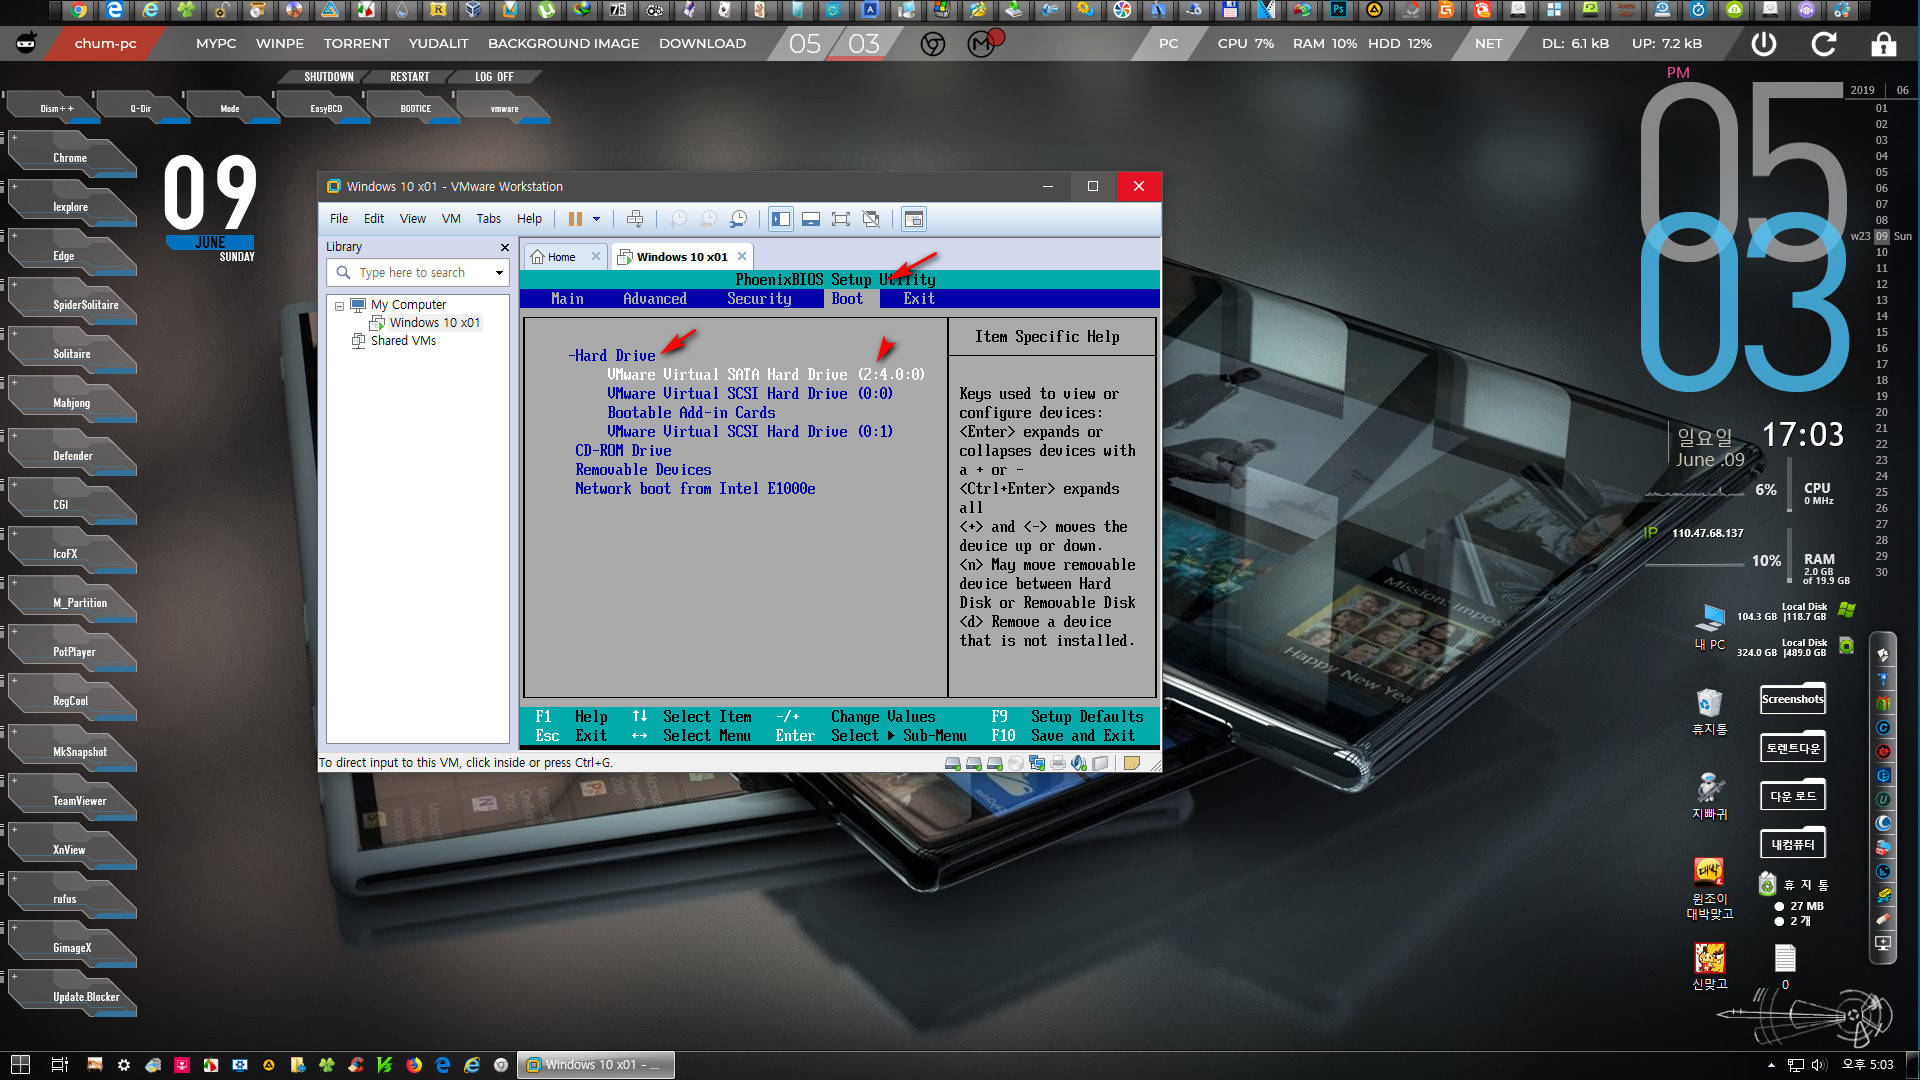
Task: Revert the VM to its snapshot
Action: (x=708, y=219)
